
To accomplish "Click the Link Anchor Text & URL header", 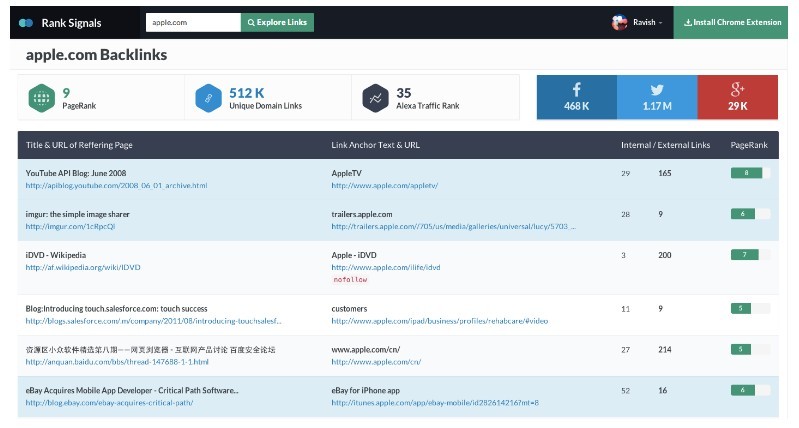I will pos(376,145).
